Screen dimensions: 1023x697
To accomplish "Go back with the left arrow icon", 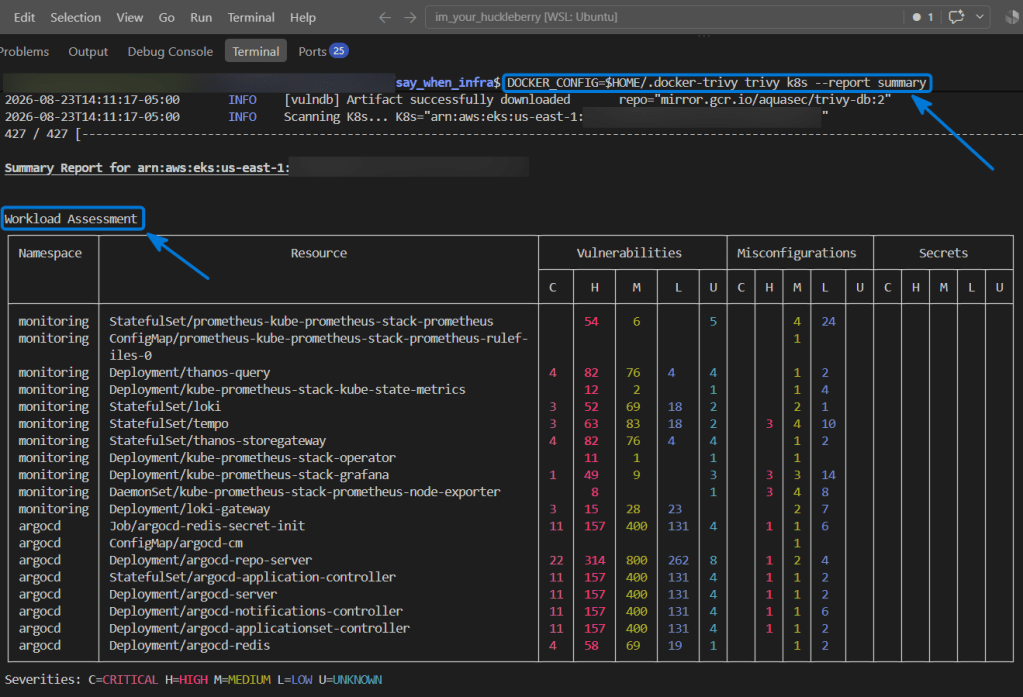I will coord(385,18).
